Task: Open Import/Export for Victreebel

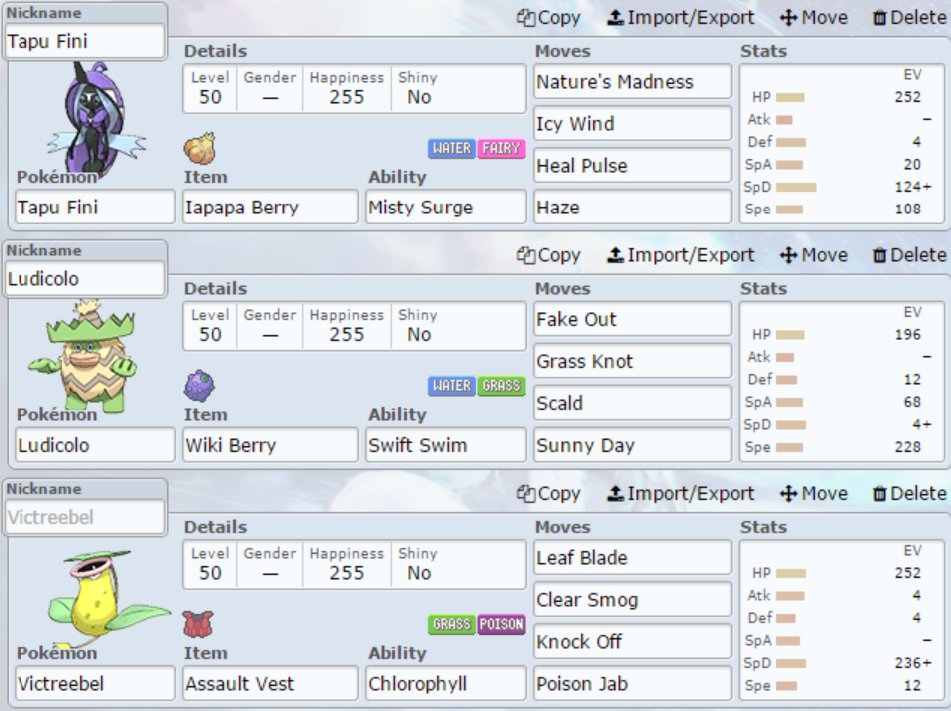Action: point(680,493)
